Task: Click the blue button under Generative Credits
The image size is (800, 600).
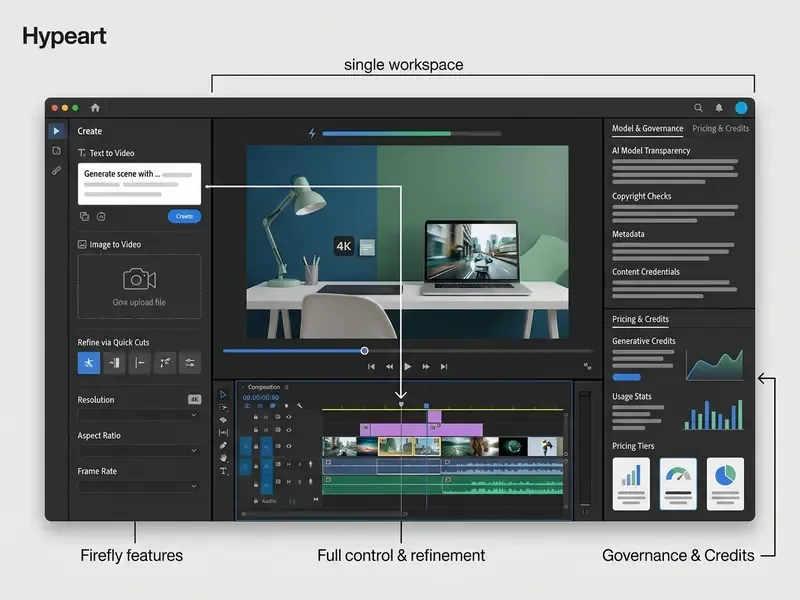Action: point(627,378)
